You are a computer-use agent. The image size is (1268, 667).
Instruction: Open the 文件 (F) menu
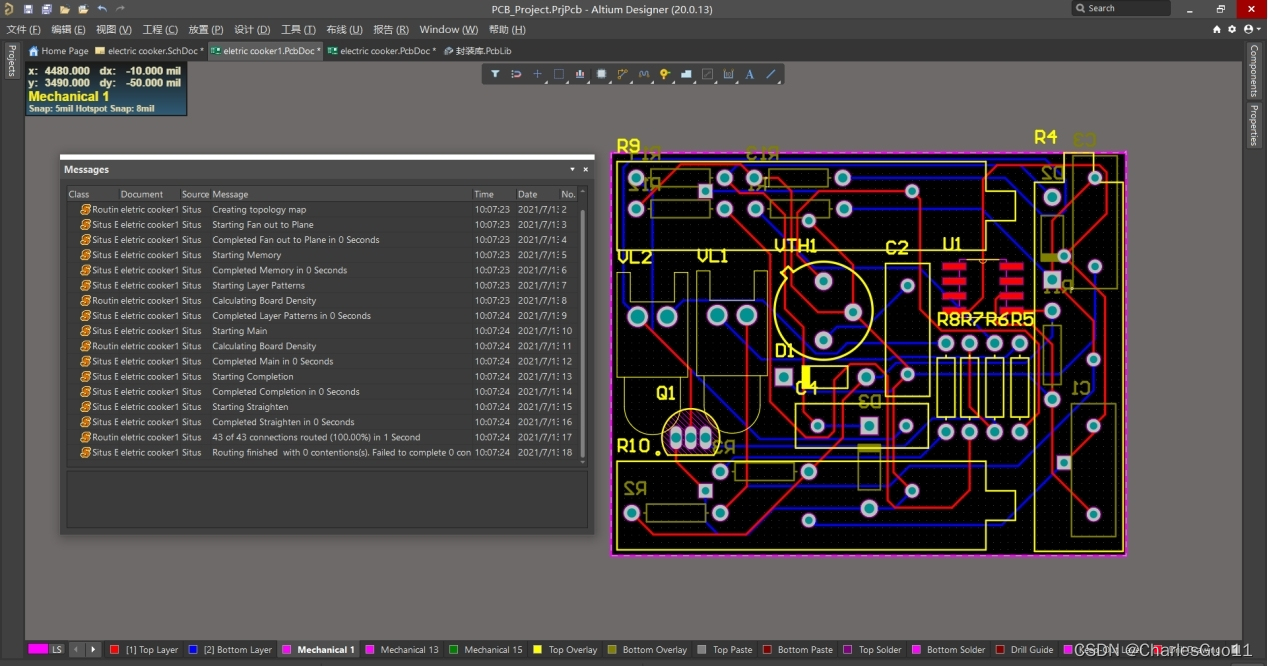[23, 30]
